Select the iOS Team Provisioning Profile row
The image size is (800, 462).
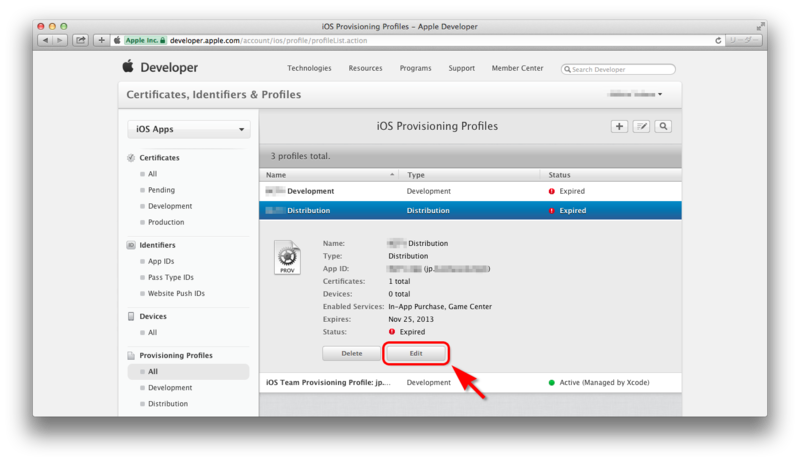[x=470, y=382]
